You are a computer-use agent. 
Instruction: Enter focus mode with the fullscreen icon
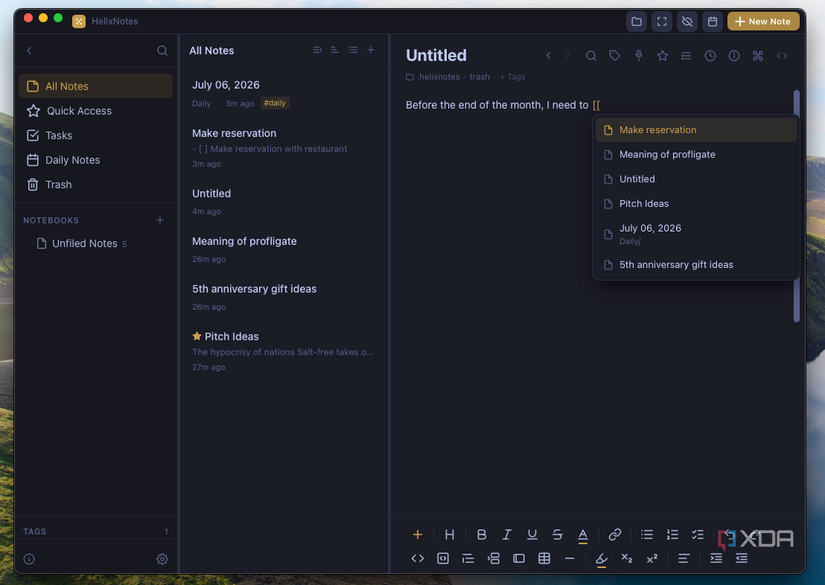point(661,22)
